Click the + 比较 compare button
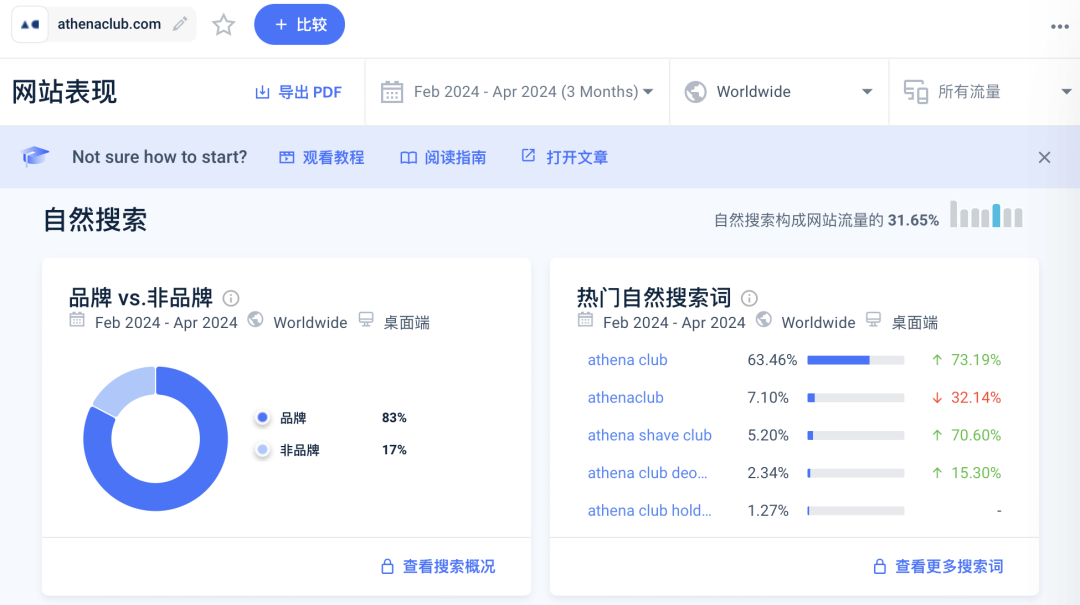Image resolution: width=1080 pixels, height=605 pixels. point(299,24)
